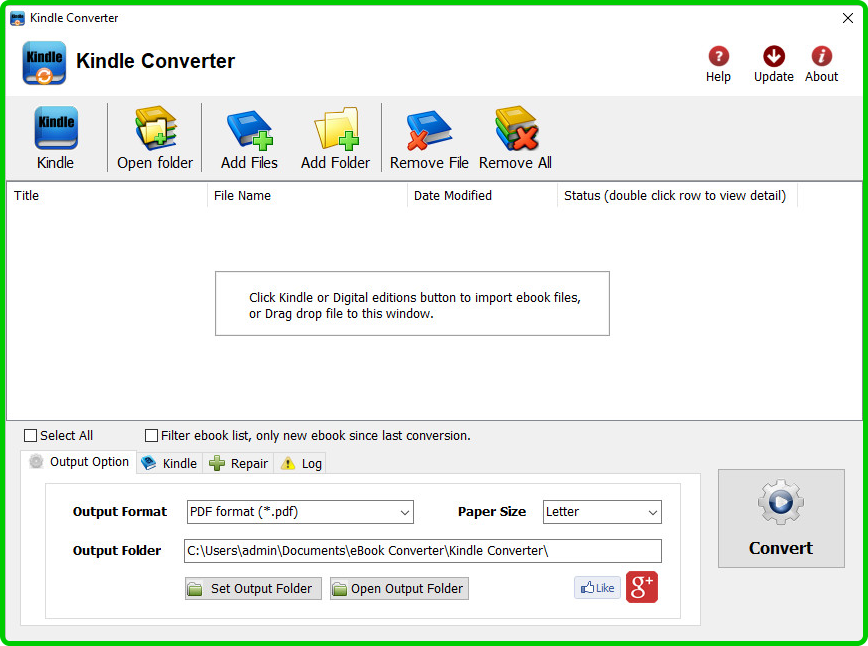Add ebook files with Add Files
868x646 pixels.
tap(249, 137)
